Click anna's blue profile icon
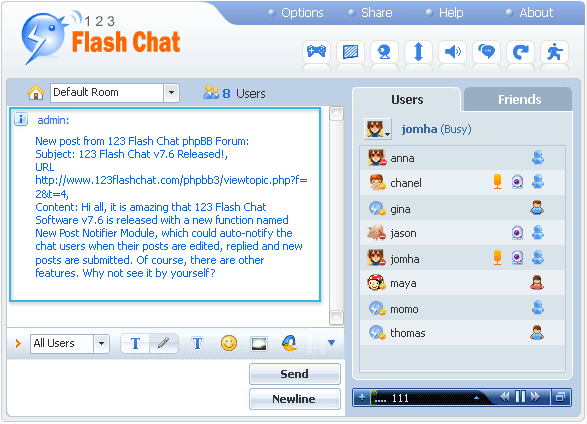587x424 pixels. tap(538, 158)
